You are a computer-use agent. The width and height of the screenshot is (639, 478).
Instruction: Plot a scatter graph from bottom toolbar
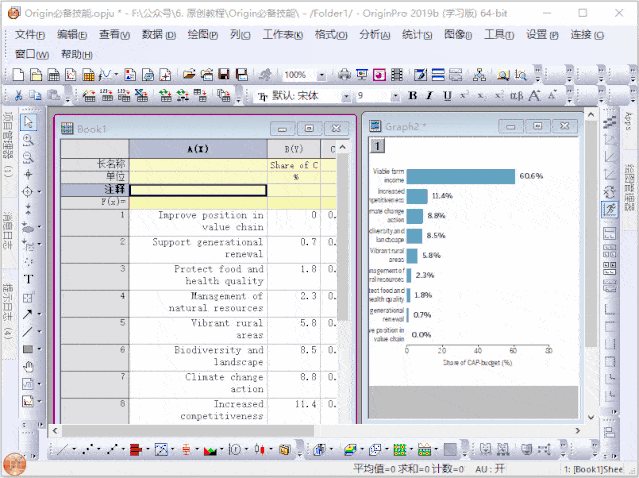coord(88,450)
